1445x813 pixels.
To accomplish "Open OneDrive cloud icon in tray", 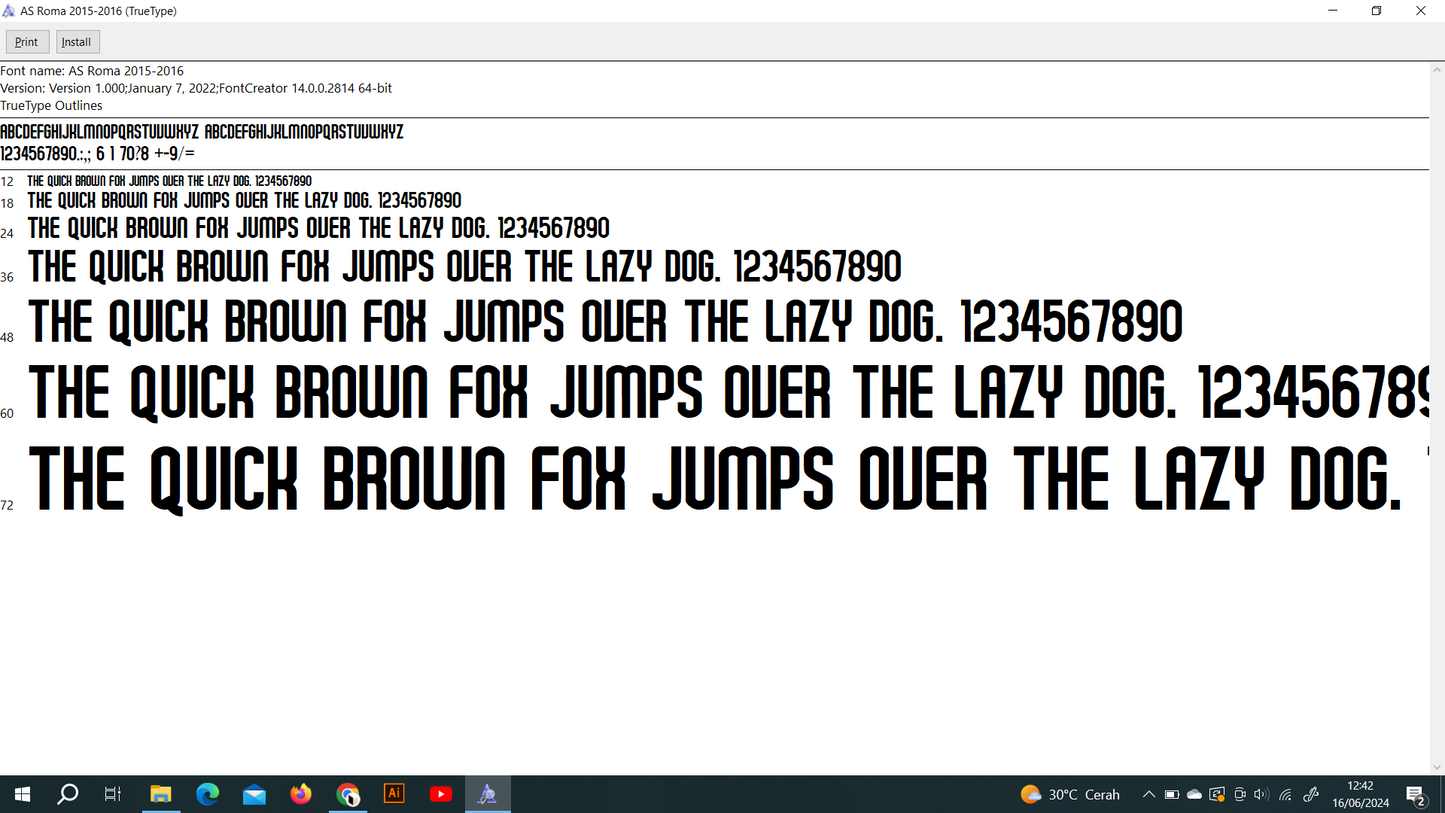I will [1194, 795].
